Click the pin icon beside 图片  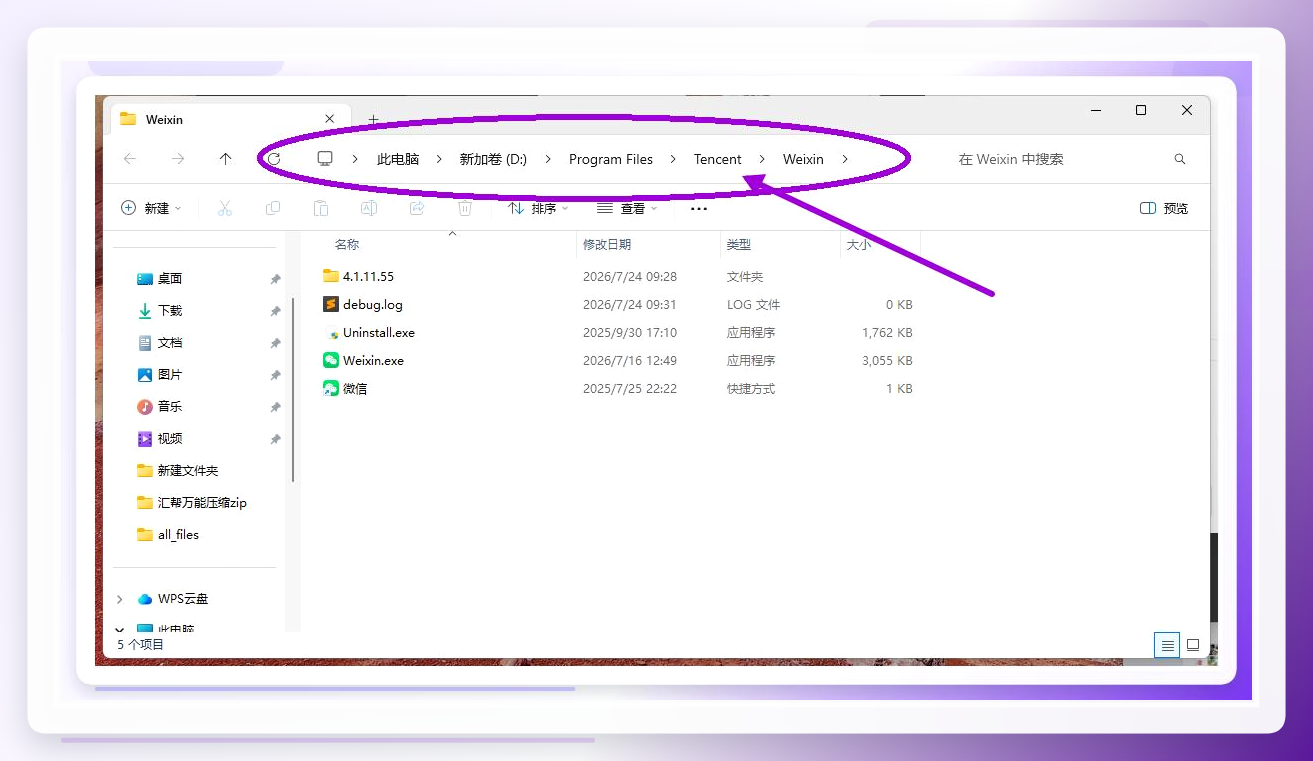point(275,375)
